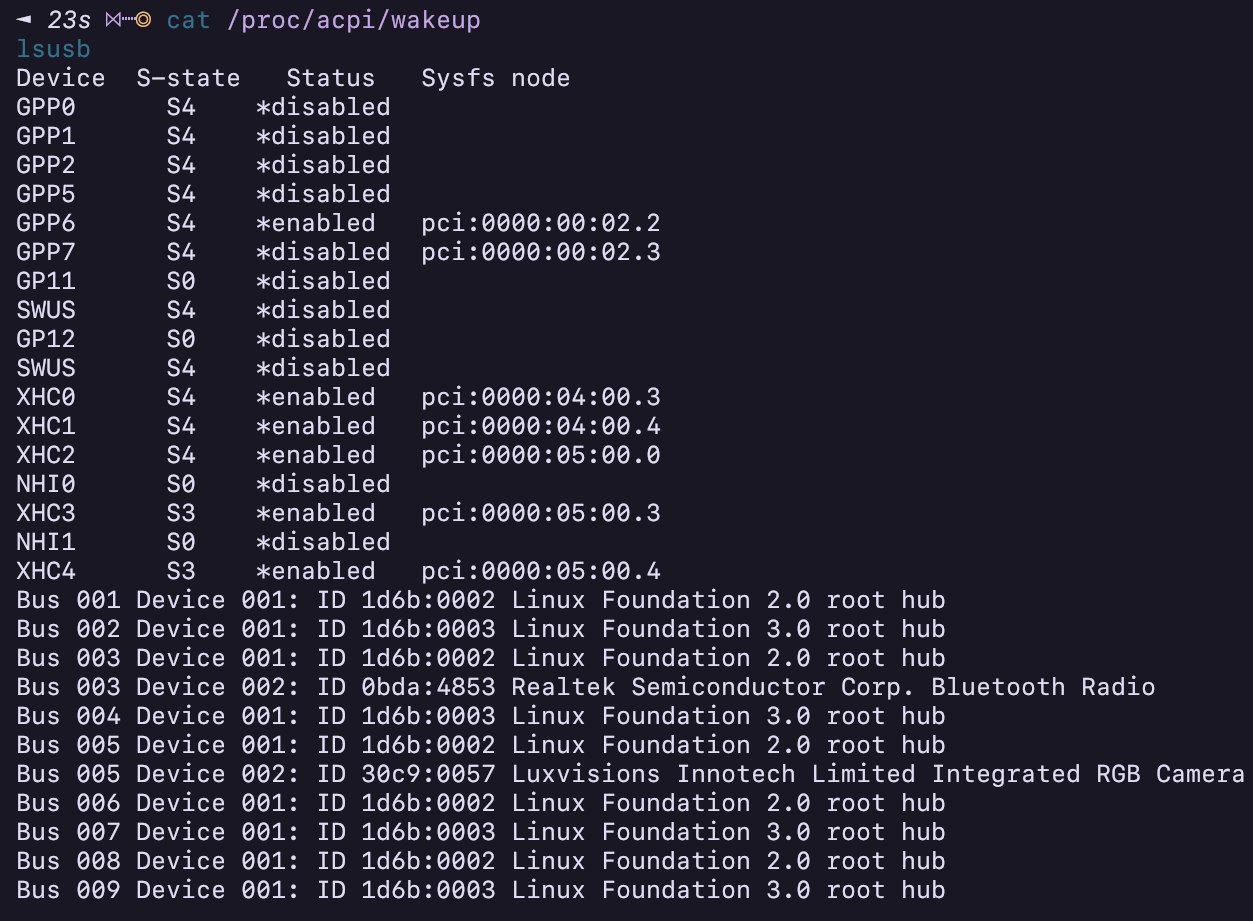
Task: Click the pci:0000:05:00.4 node for XHC4
Action: pos(540,571)
